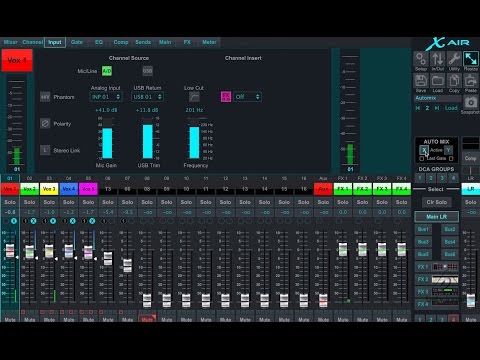The height and width of the screenshot is (360, 480).
Task: Switch to the Mixer tab
Action: tap(11, 42)
